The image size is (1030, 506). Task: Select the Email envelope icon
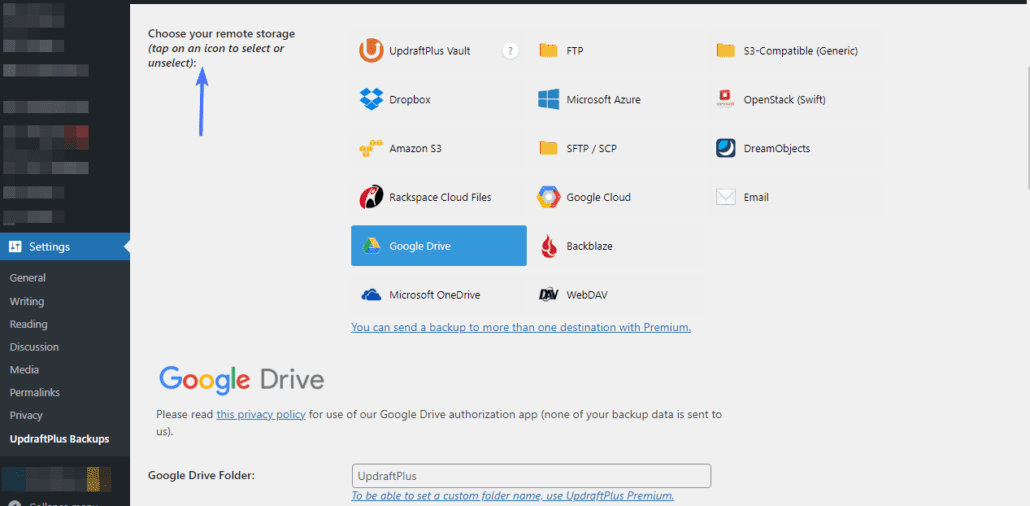pyautogui.click(x=725, y=197)
